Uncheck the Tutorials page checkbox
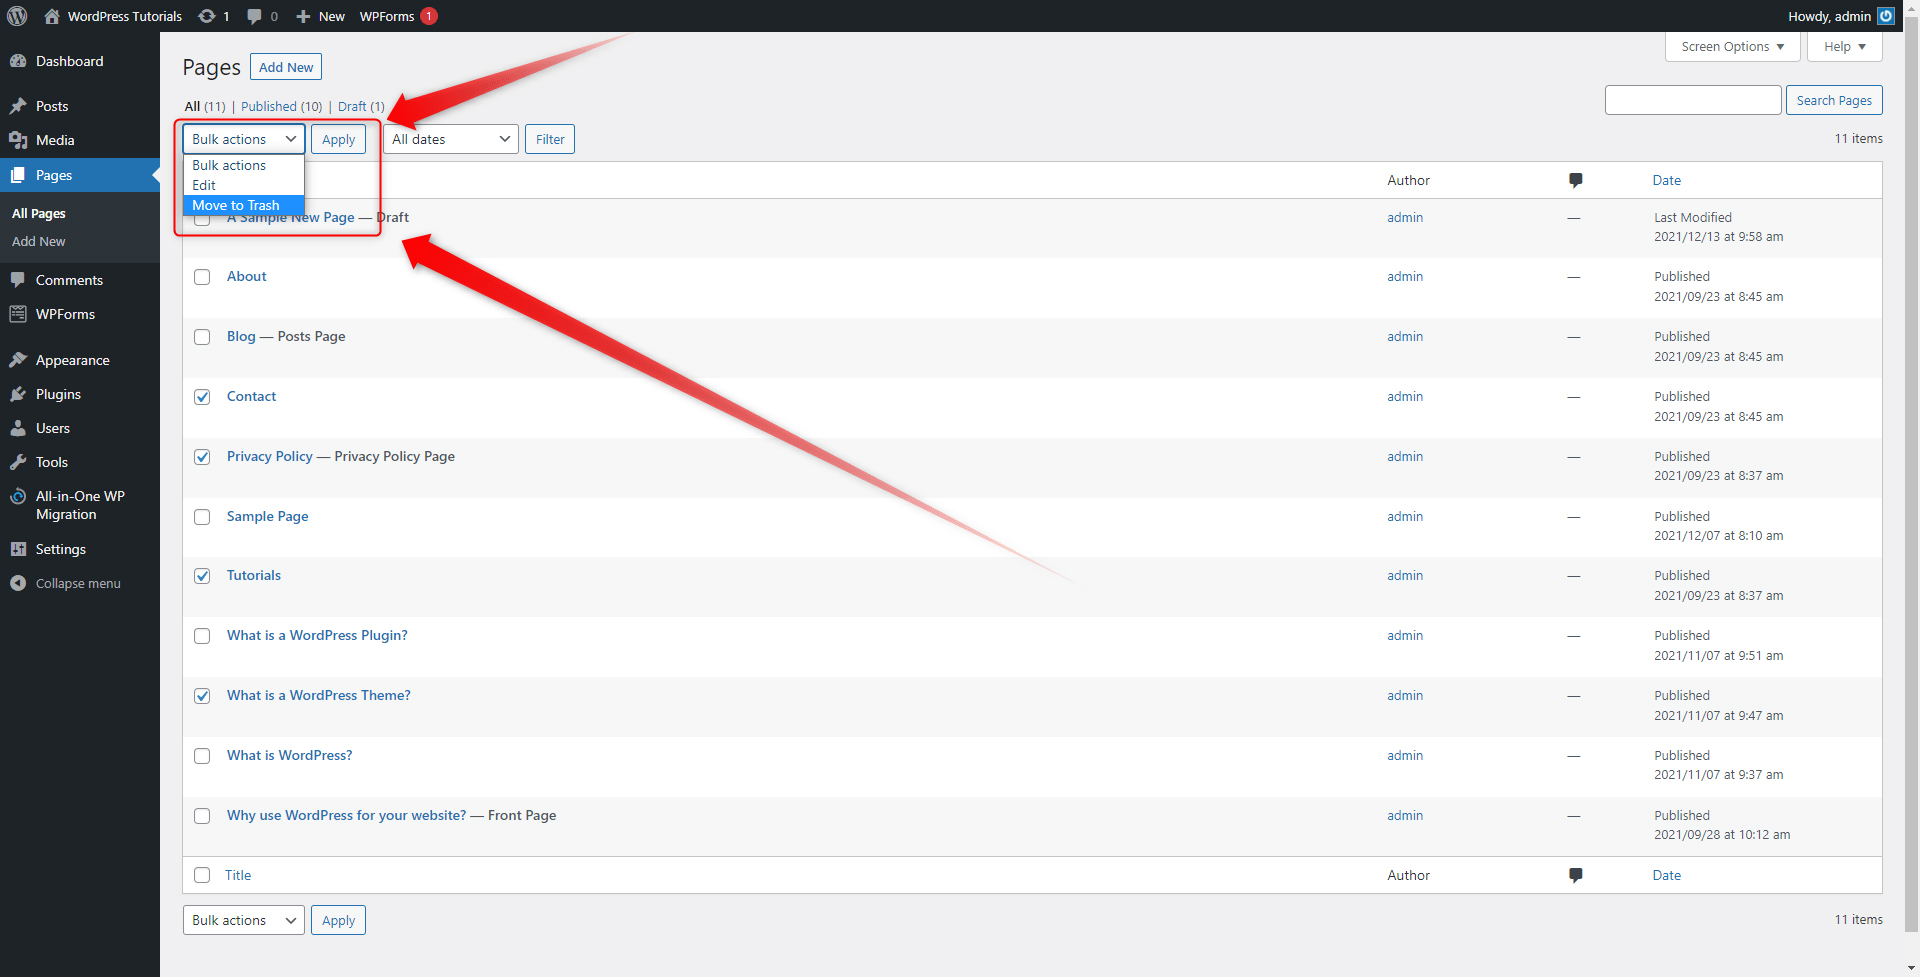 202,576
